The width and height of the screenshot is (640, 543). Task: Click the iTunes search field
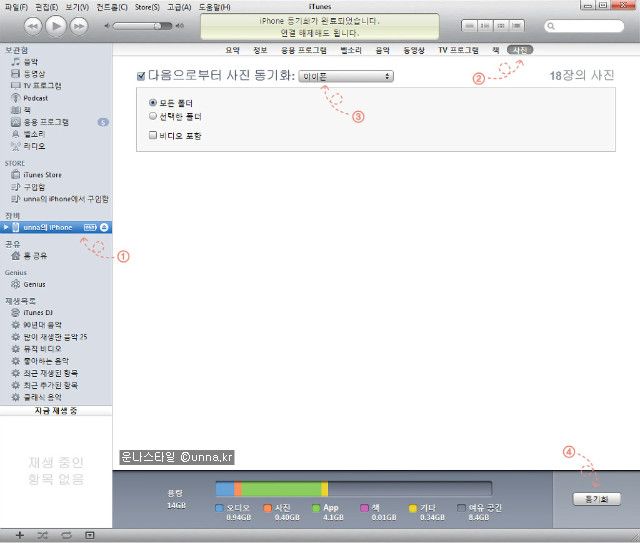[584, 26]
